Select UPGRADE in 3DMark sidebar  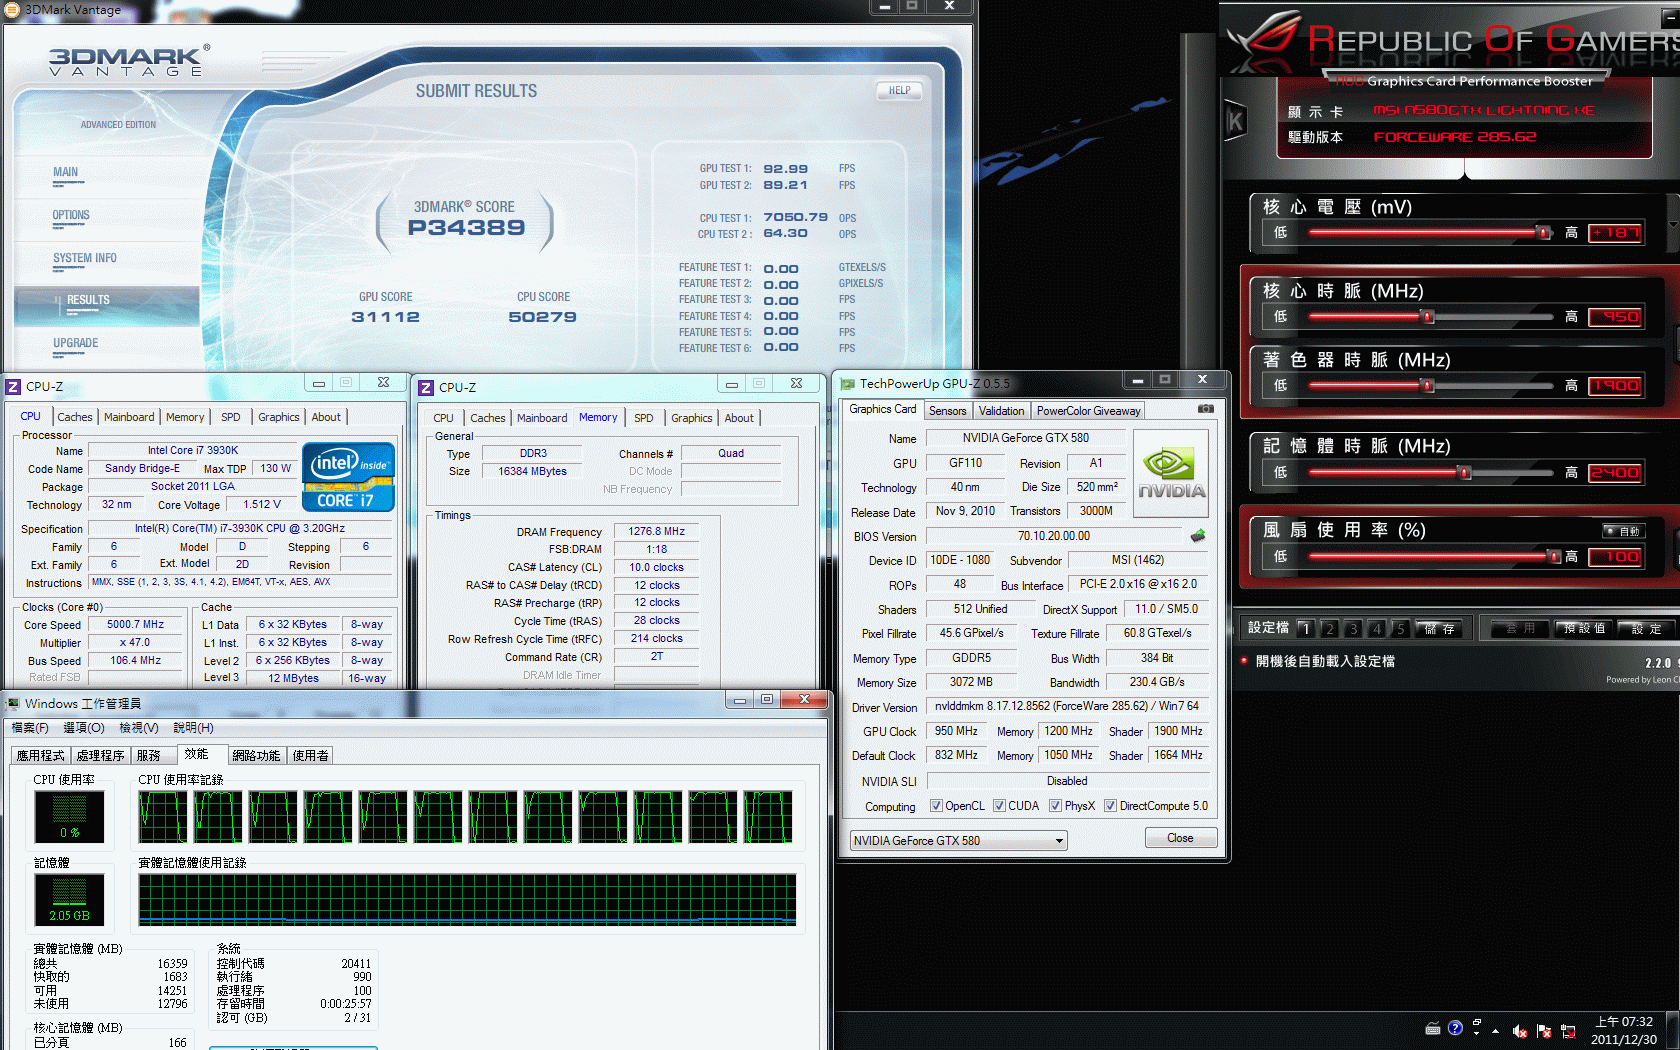click(75, 343)
